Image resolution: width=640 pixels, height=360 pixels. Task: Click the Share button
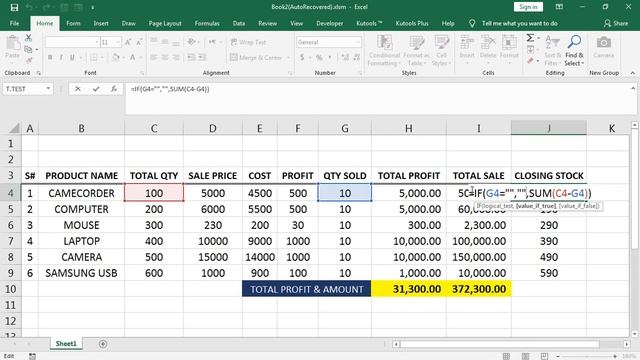pos(616,24)
